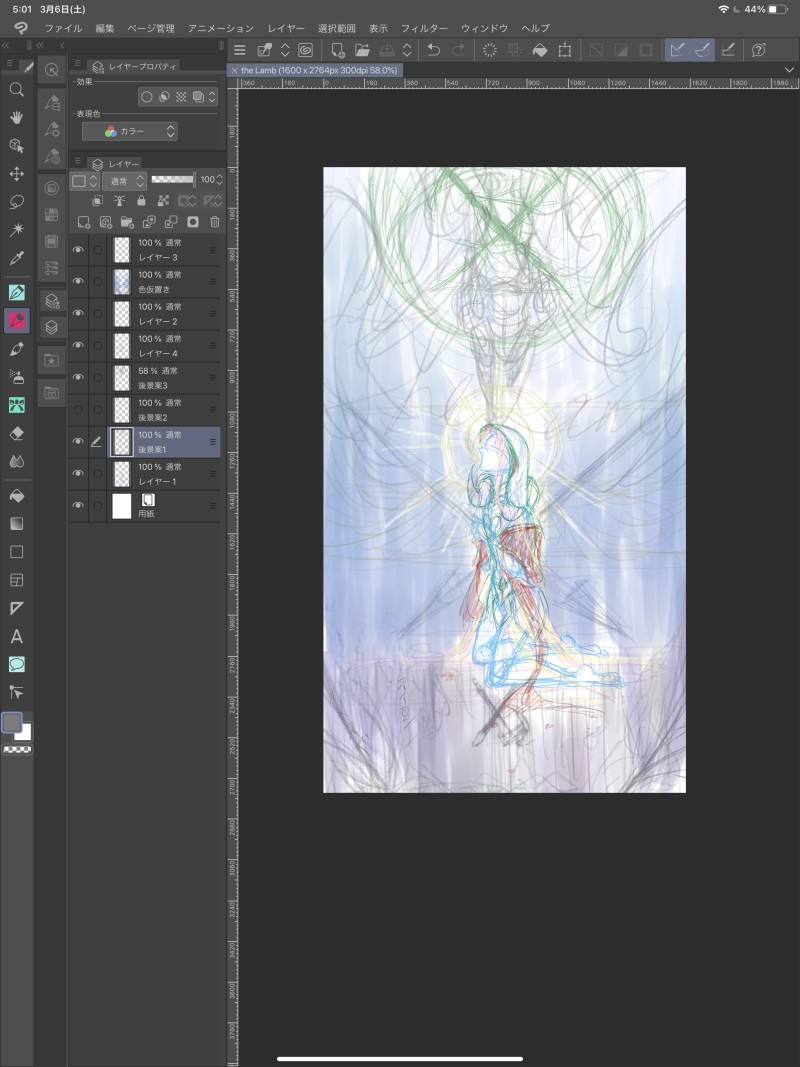800x1067 pixels.
Task: Open the ファイル menu
Action: [x=63, y=28]
